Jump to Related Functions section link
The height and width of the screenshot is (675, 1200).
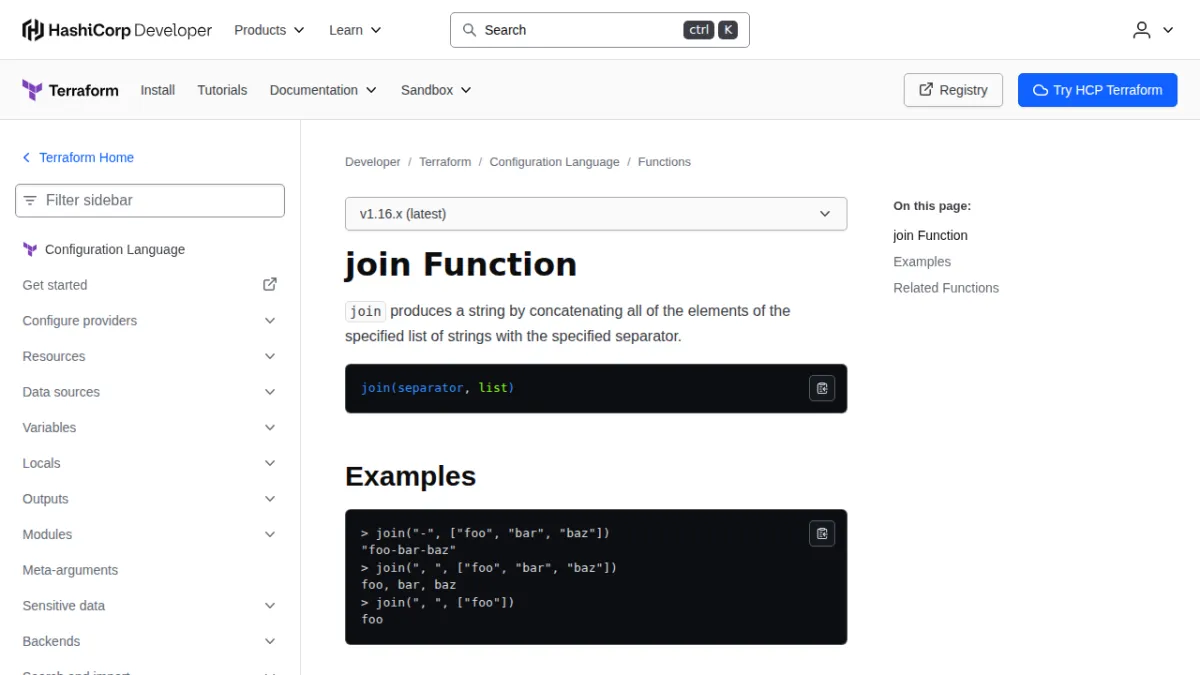pos(946,288)
